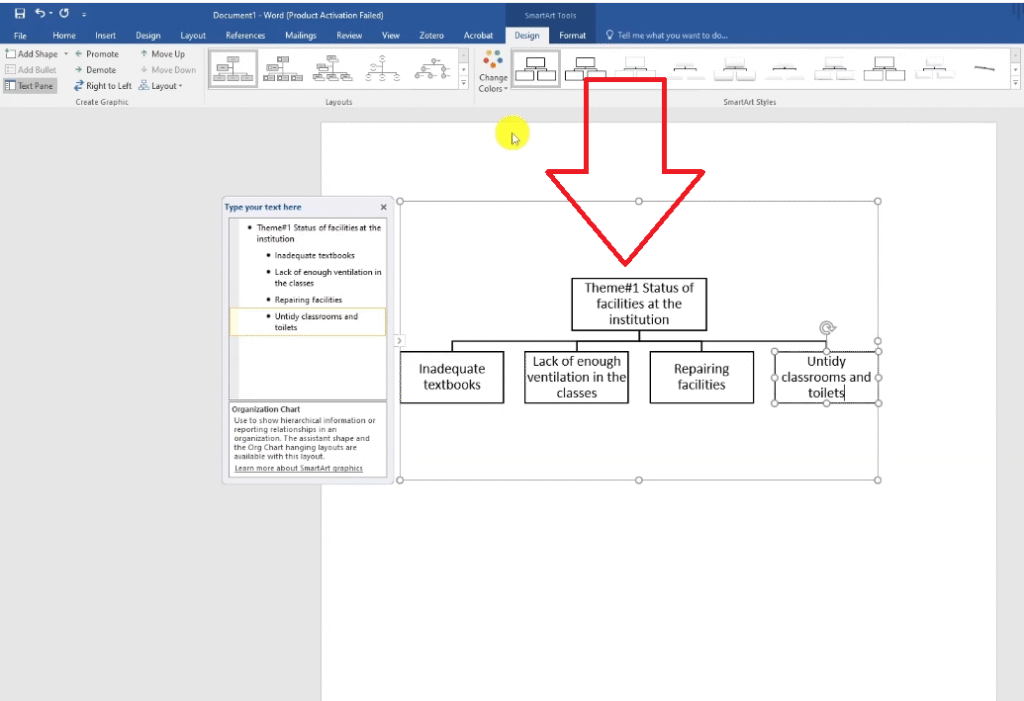1024x701 pixels.
Task: Expand the Layouts gallery more arrow
Action: tap(463, 84)
